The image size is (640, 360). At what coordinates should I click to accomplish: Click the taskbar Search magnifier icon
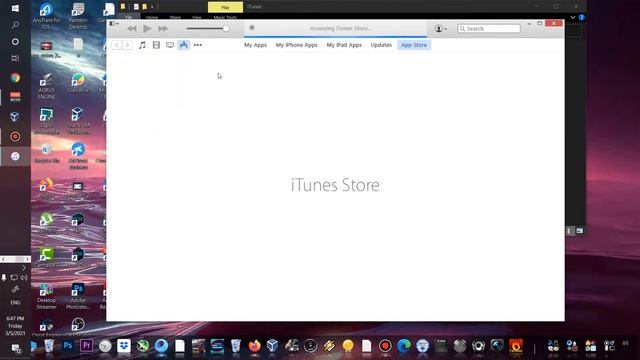[x=15, y=25]
